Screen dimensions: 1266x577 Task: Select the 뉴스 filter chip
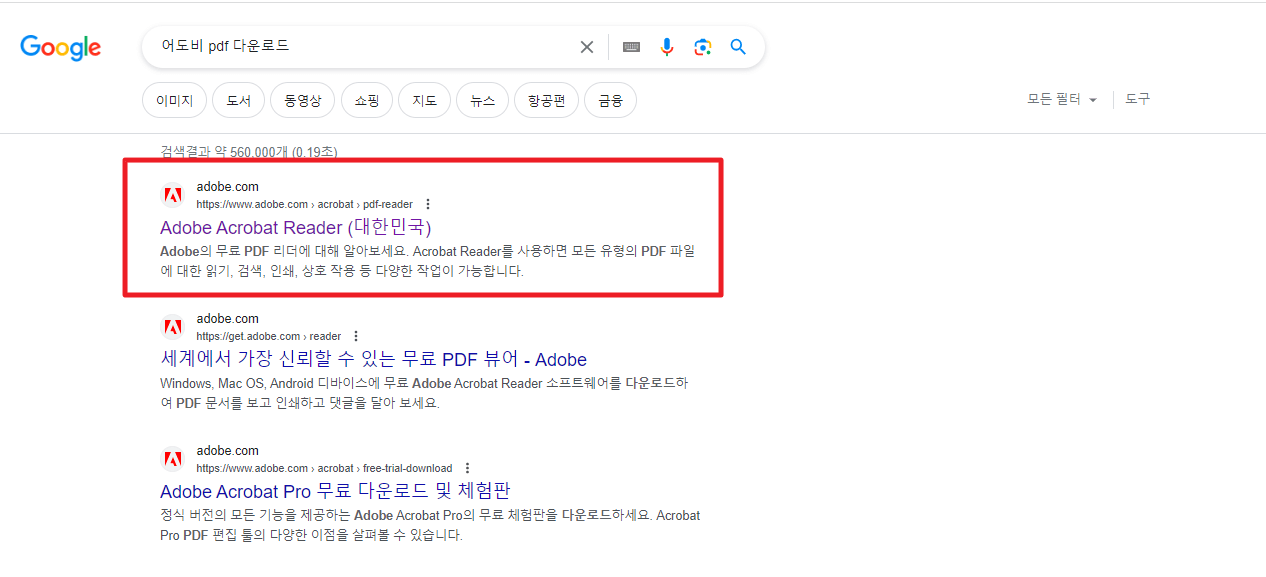(x=482, y=100)
